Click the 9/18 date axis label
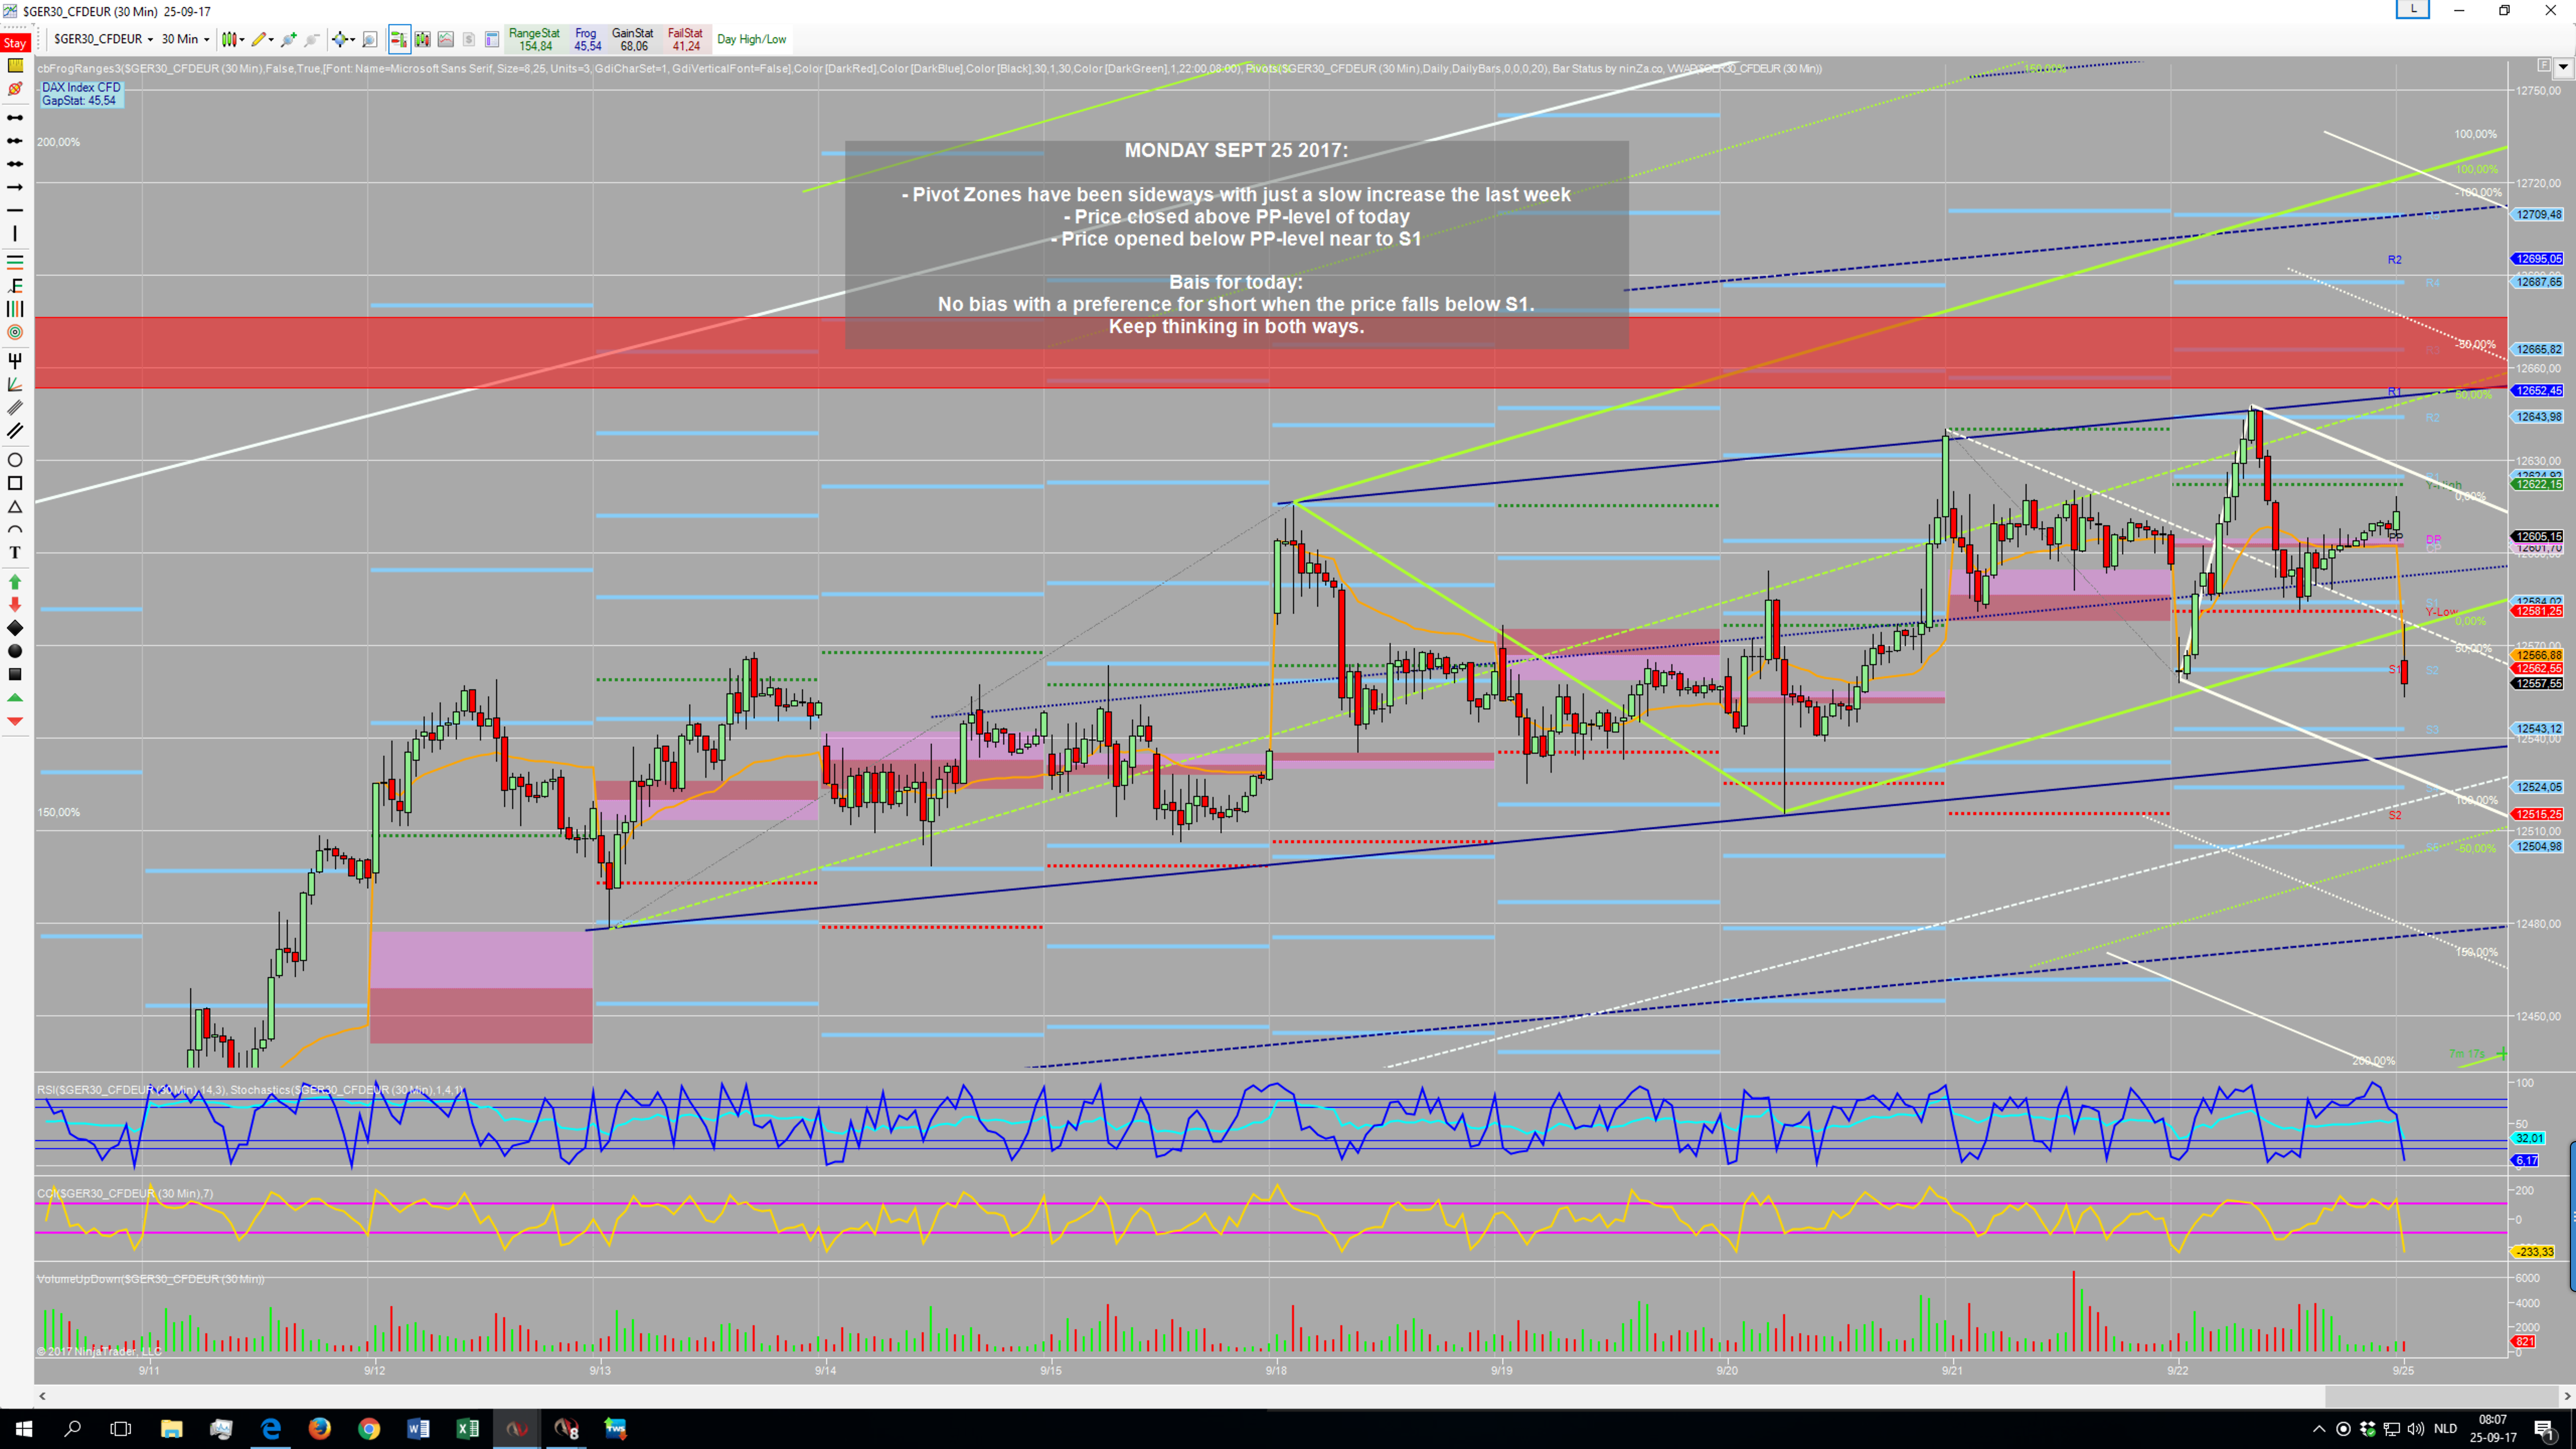Viewport: 2576px width, 1449px height. [x=1276, y=1370]
